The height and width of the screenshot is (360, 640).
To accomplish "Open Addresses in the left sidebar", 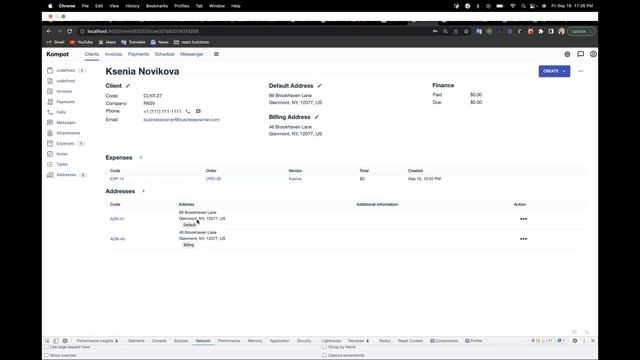I will click(x=66, y=175).
